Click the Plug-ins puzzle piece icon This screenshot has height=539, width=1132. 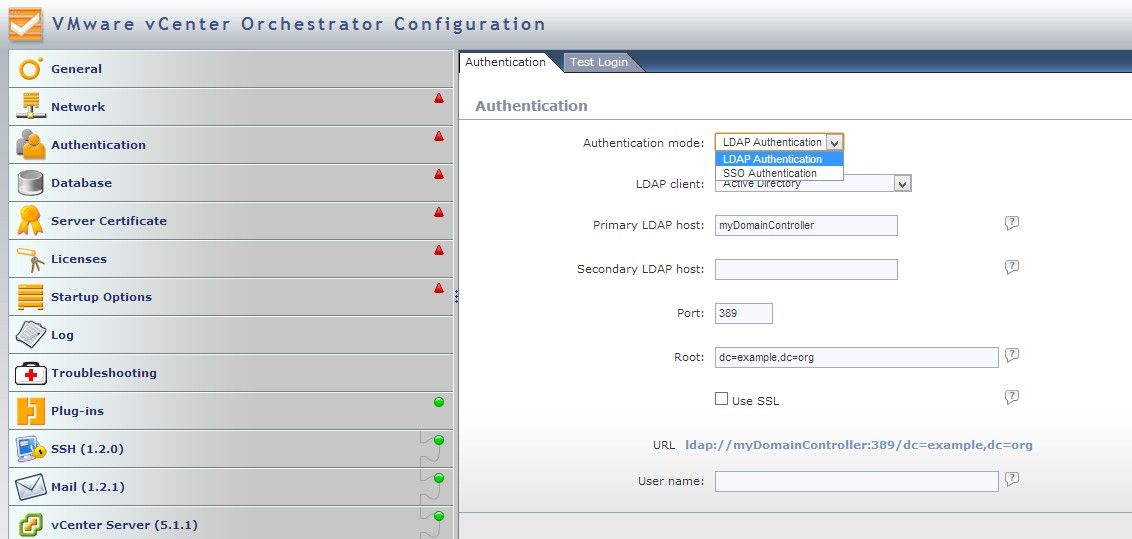pos(31,411)
